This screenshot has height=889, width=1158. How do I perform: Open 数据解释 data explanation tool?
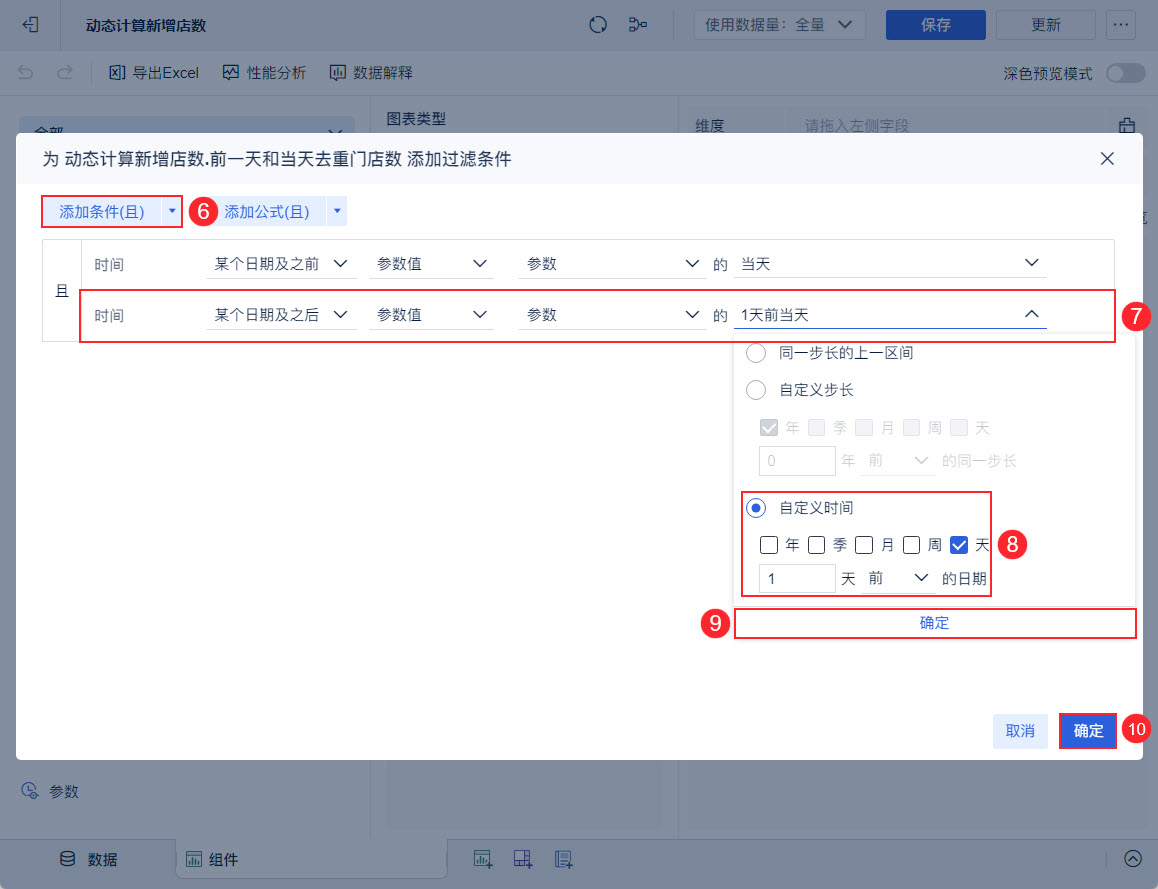[371, 72]
